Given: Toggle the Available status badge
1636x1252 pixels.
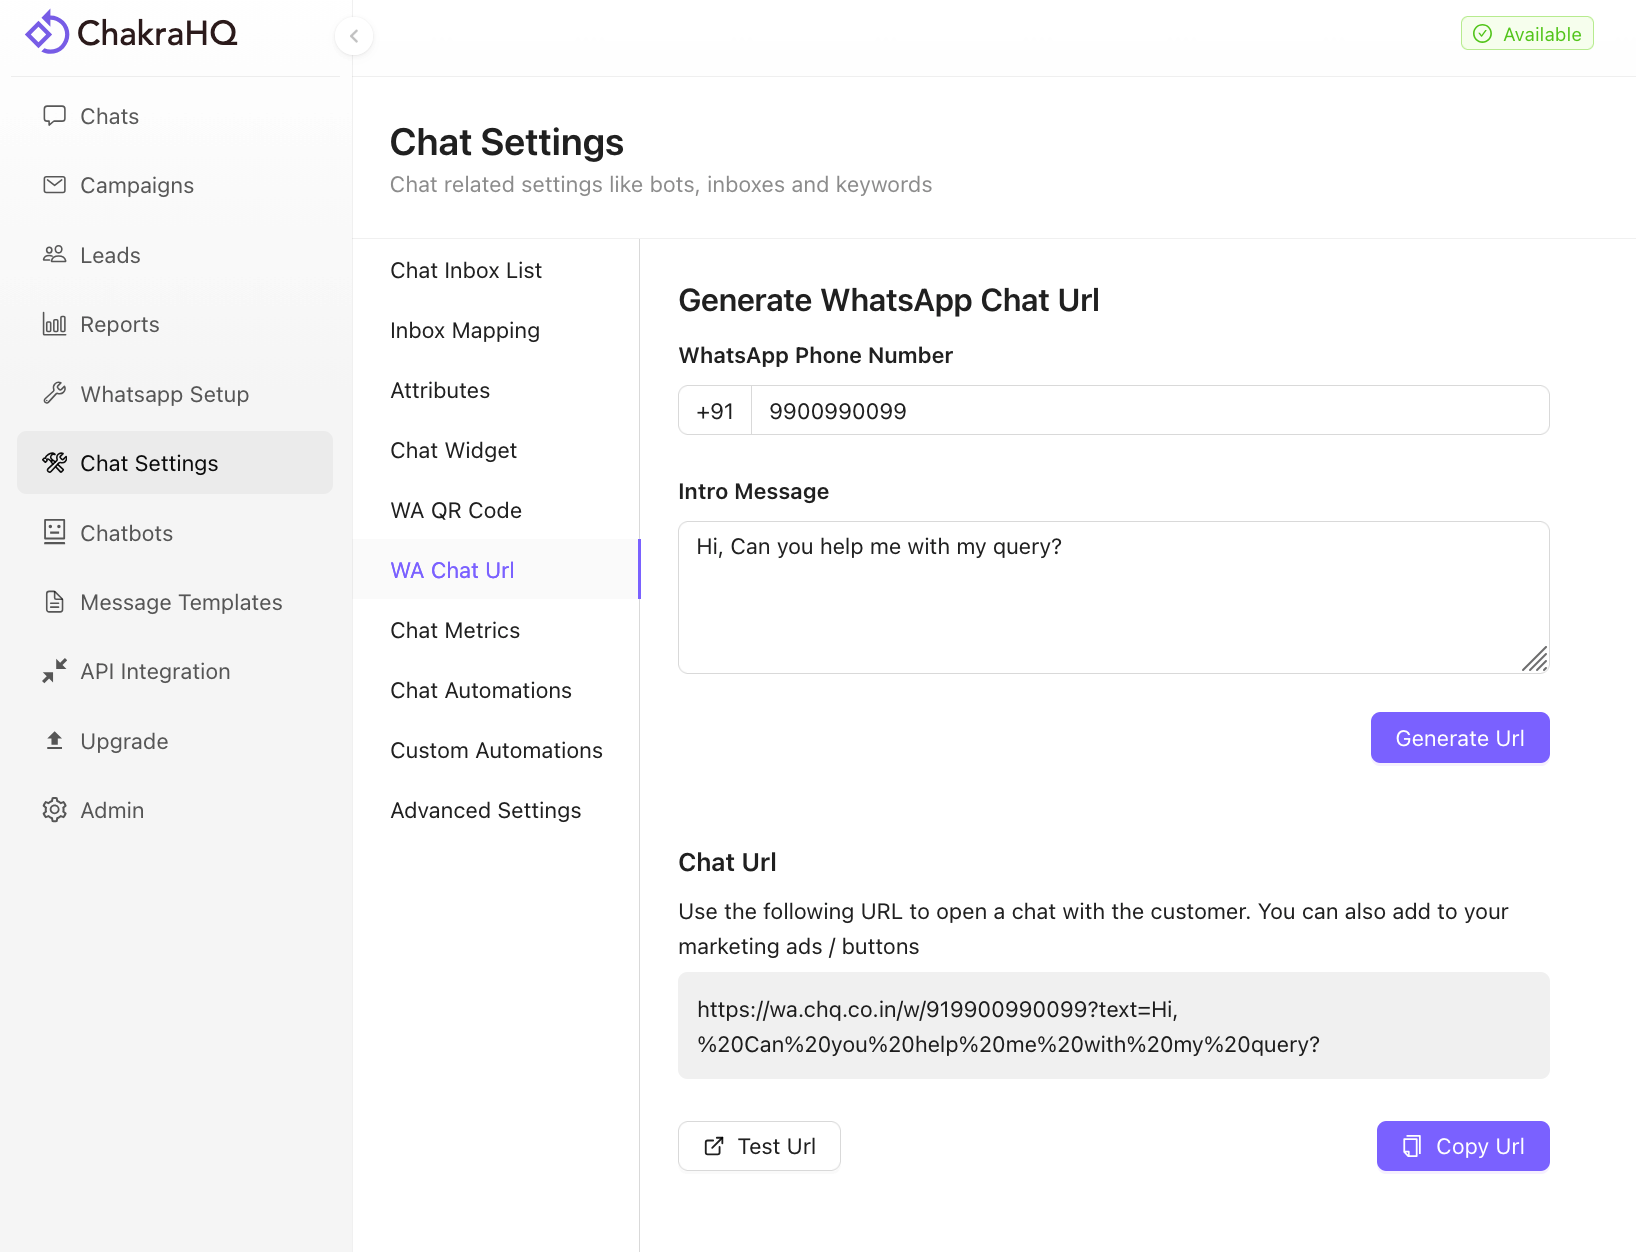Looking at the screenshot, I should [x=1527, y=33].
